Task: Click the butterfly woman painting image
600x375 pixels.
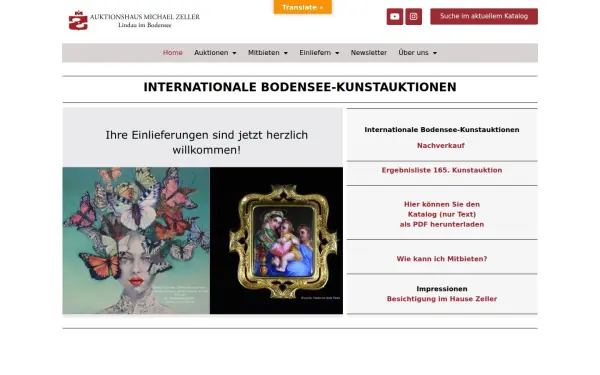Action: [x=136, y=241]
